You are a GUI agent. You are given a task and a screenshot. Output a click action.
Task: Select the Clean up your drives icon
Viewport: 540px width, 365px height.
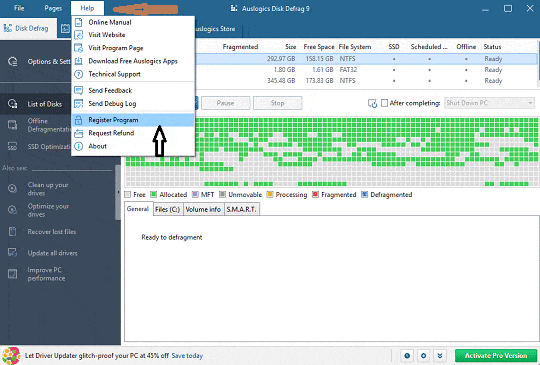point(12,189)
